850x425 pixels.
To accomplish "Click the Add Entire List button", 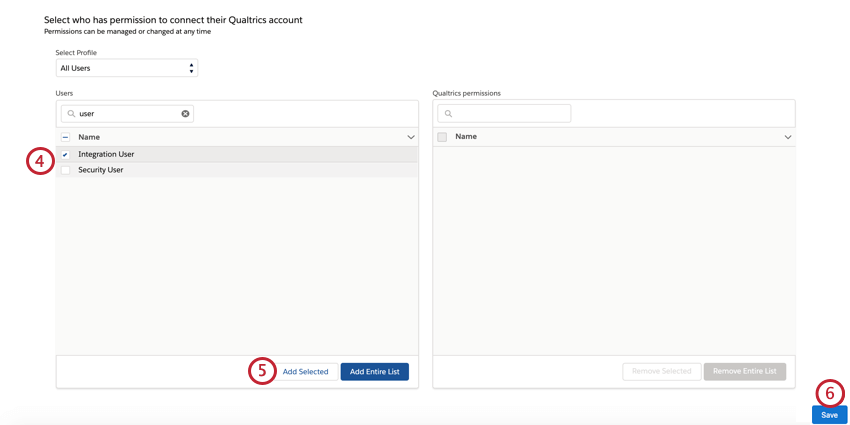I will 374,372.
